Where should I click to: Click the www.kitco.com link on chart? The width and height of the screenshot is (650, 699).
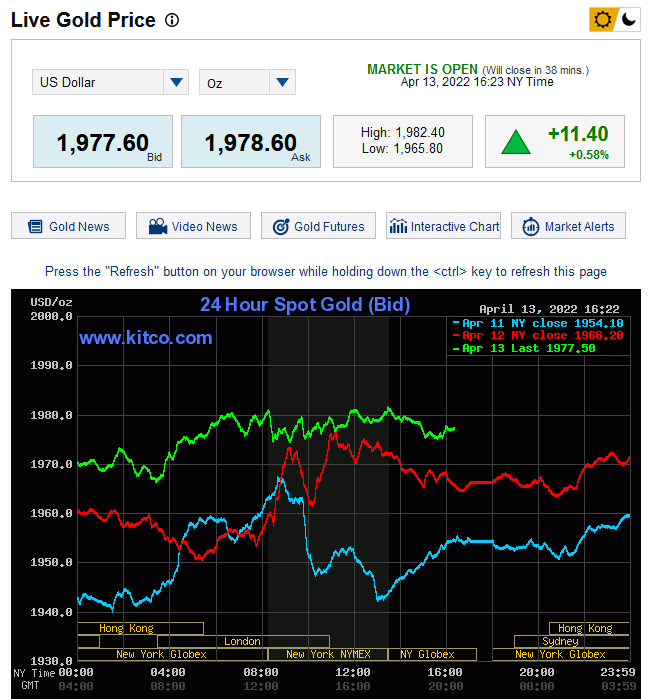point(146,338)
